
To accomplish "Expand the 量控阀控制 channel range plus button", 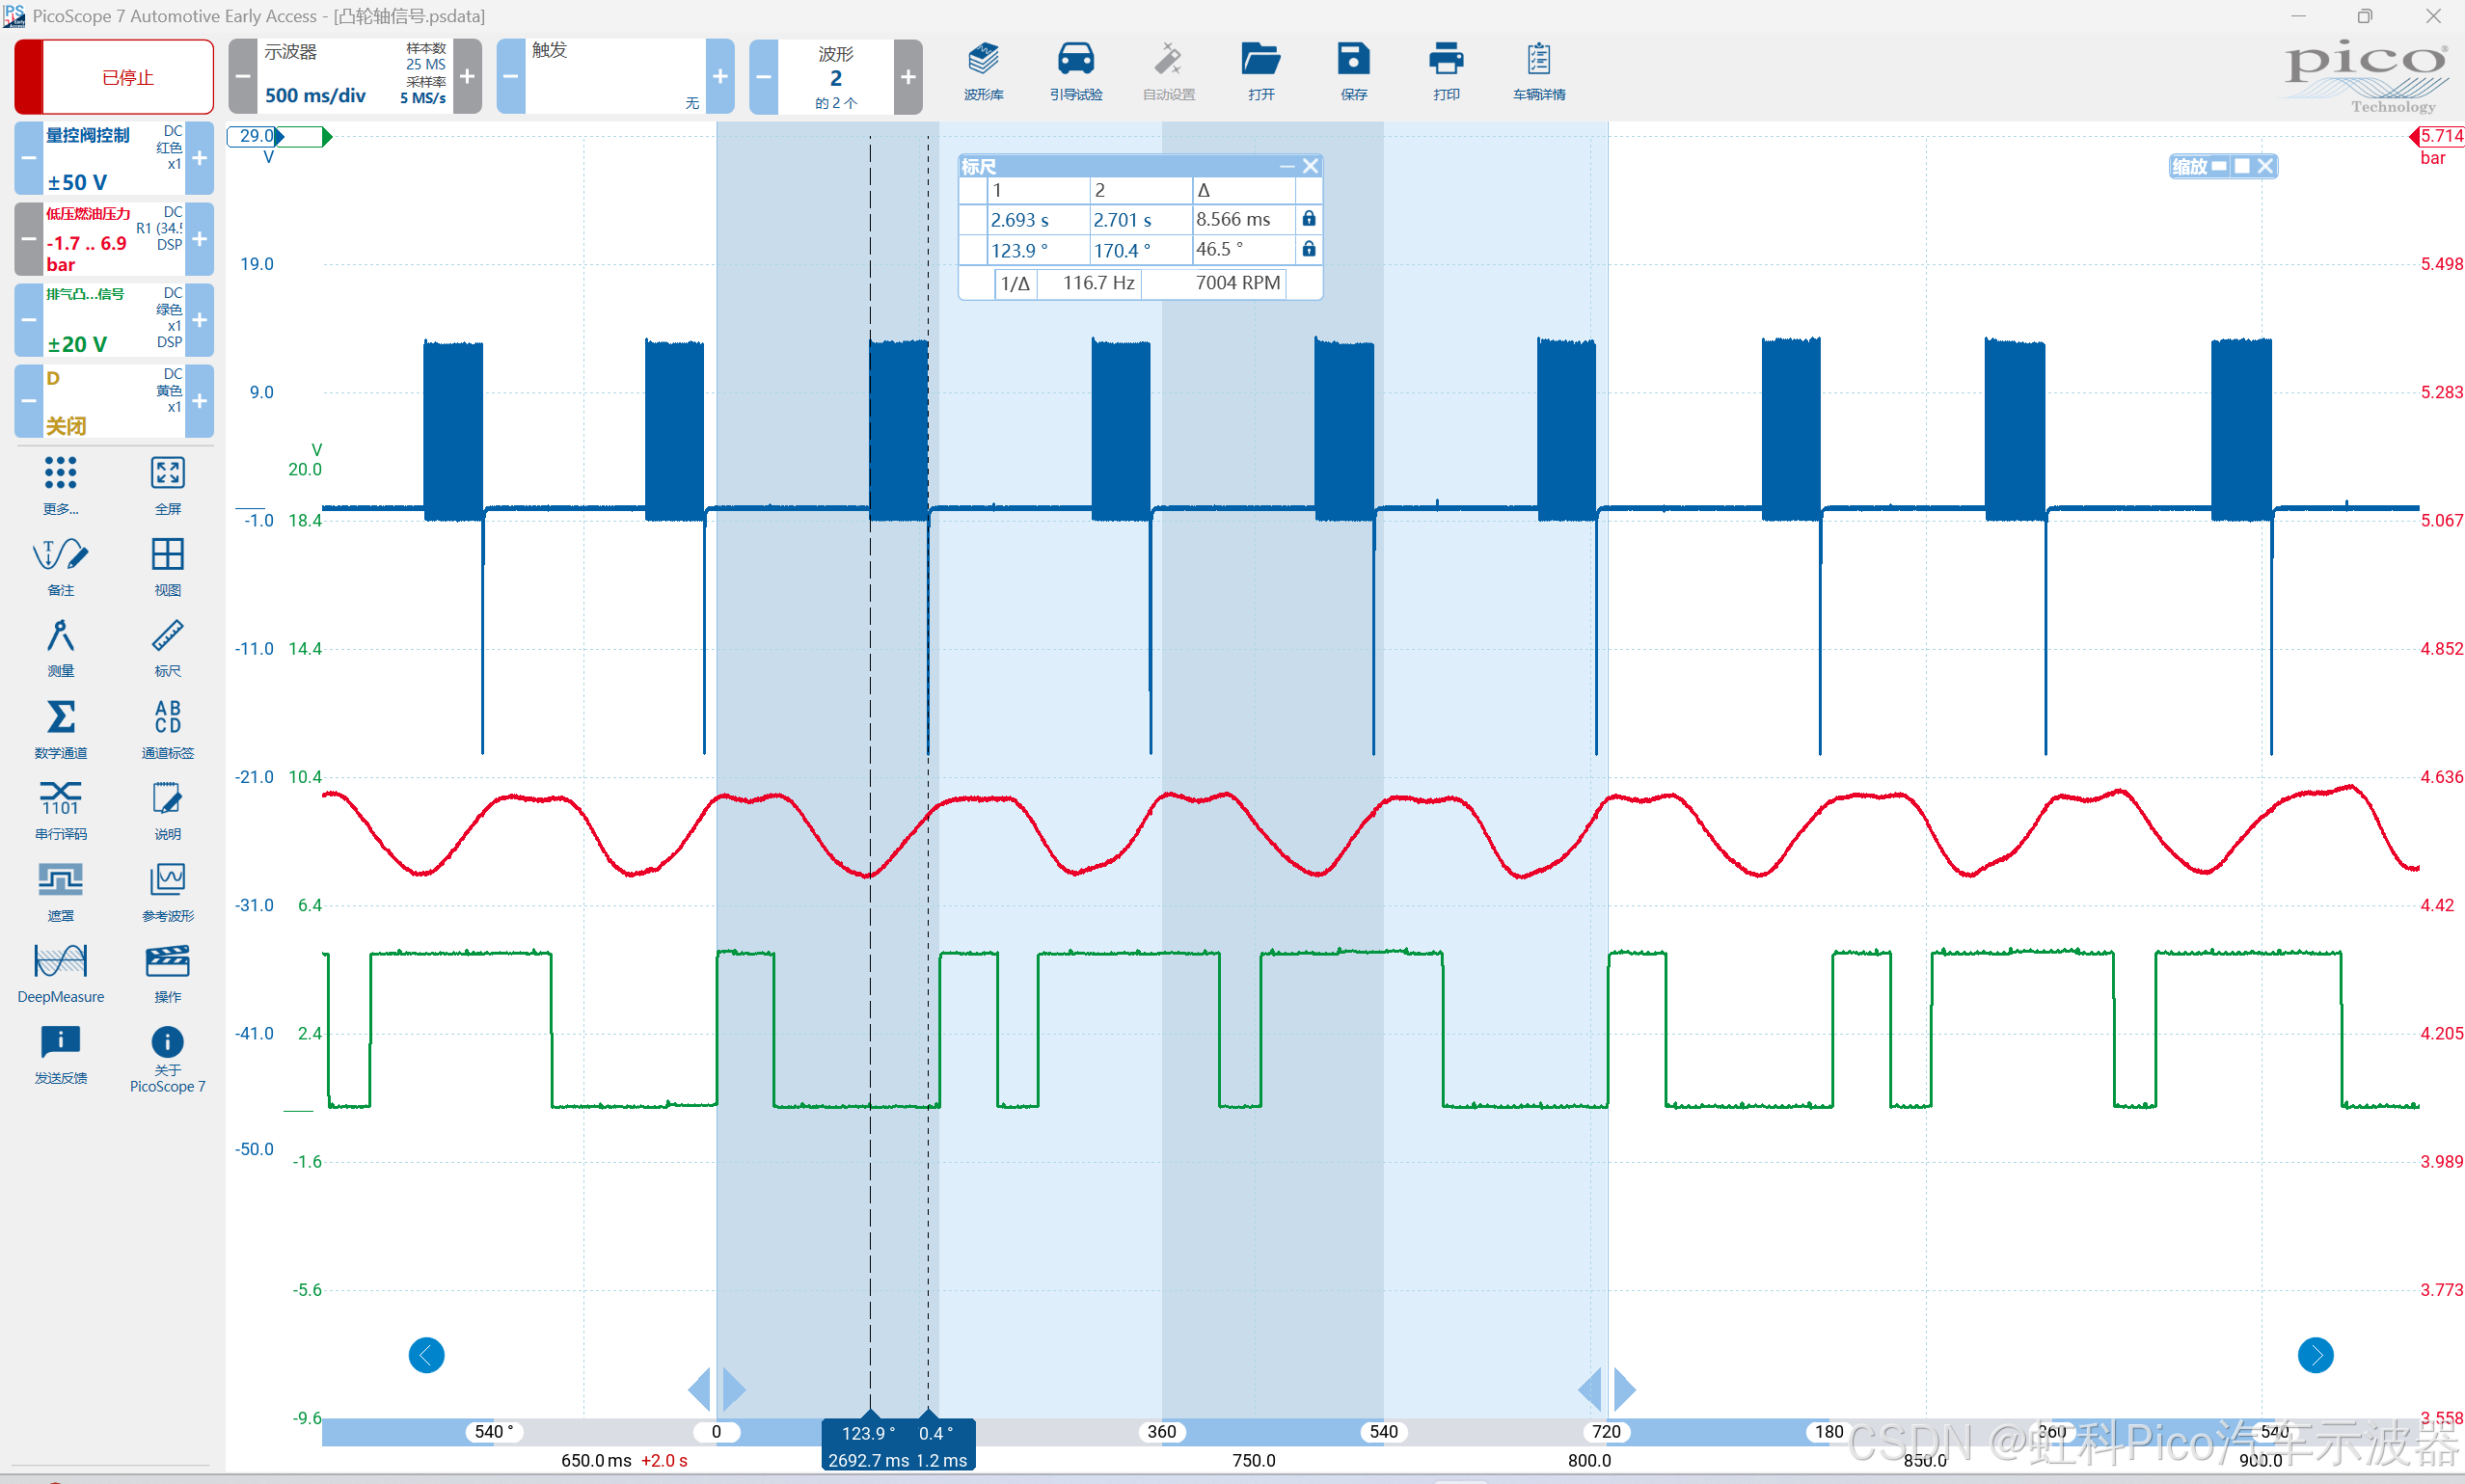I will (x=200, y=158).
